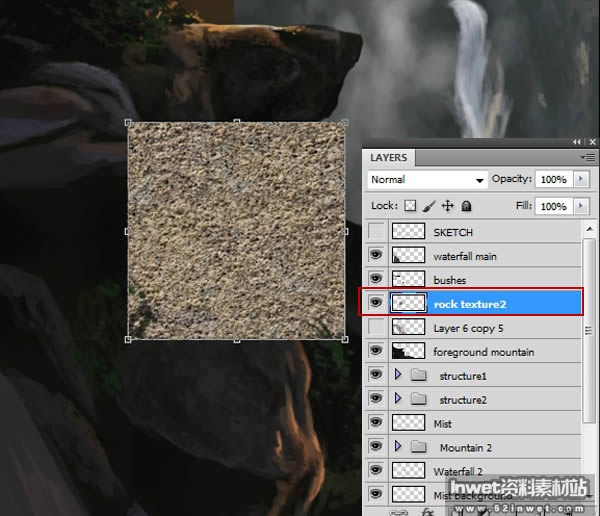Enable lock position icon

click(448, 206)
